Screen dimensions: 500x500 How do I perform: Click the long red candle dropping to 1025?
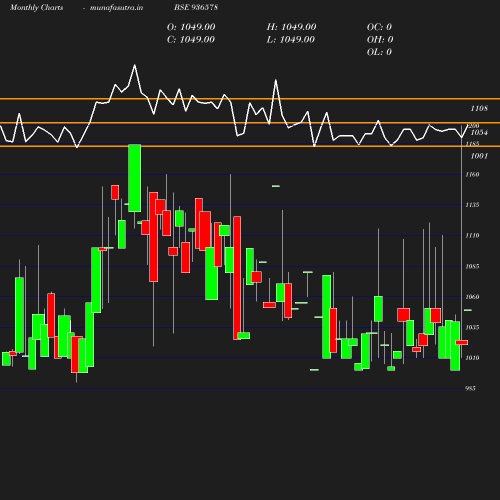237,278
